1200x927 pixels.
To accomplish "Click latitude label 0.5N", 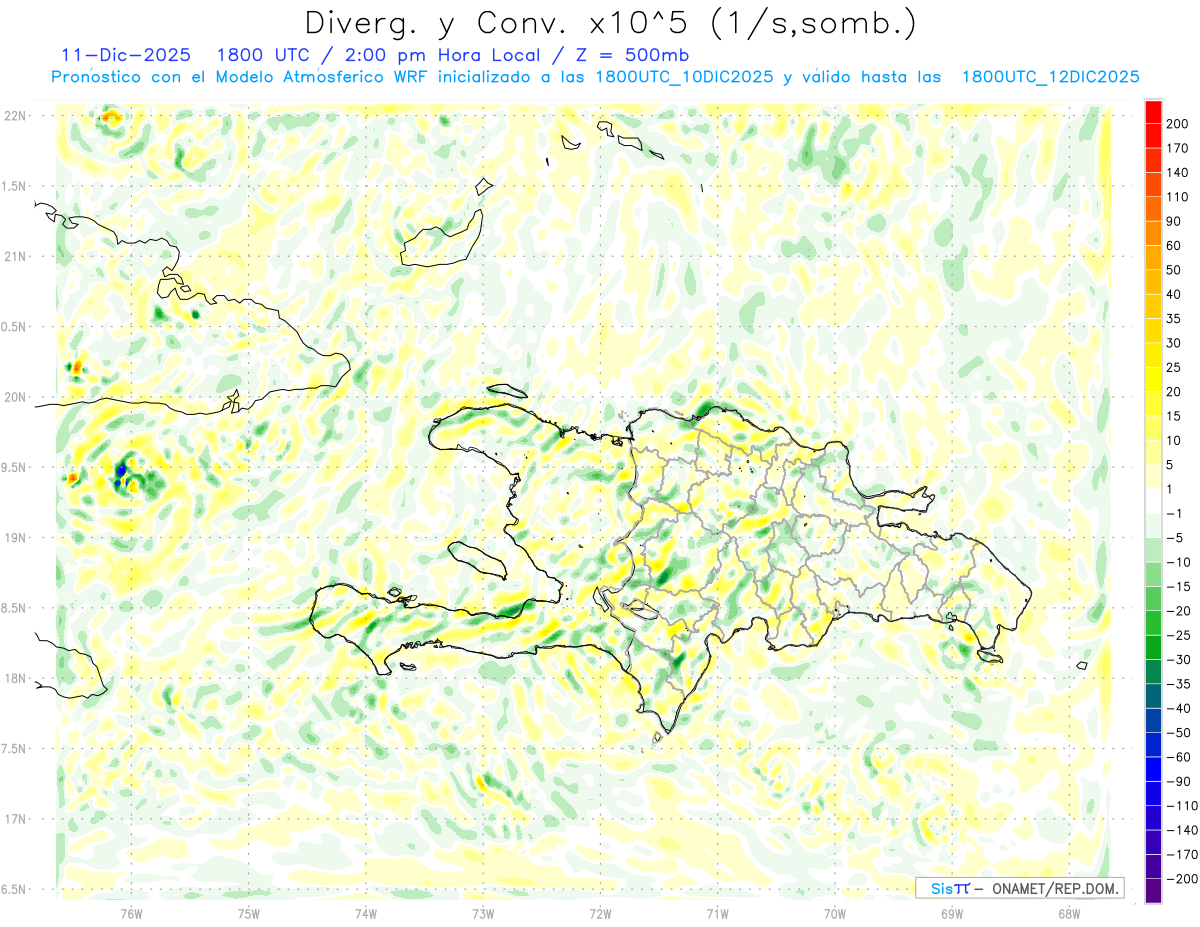I will [x=14, y=327].
